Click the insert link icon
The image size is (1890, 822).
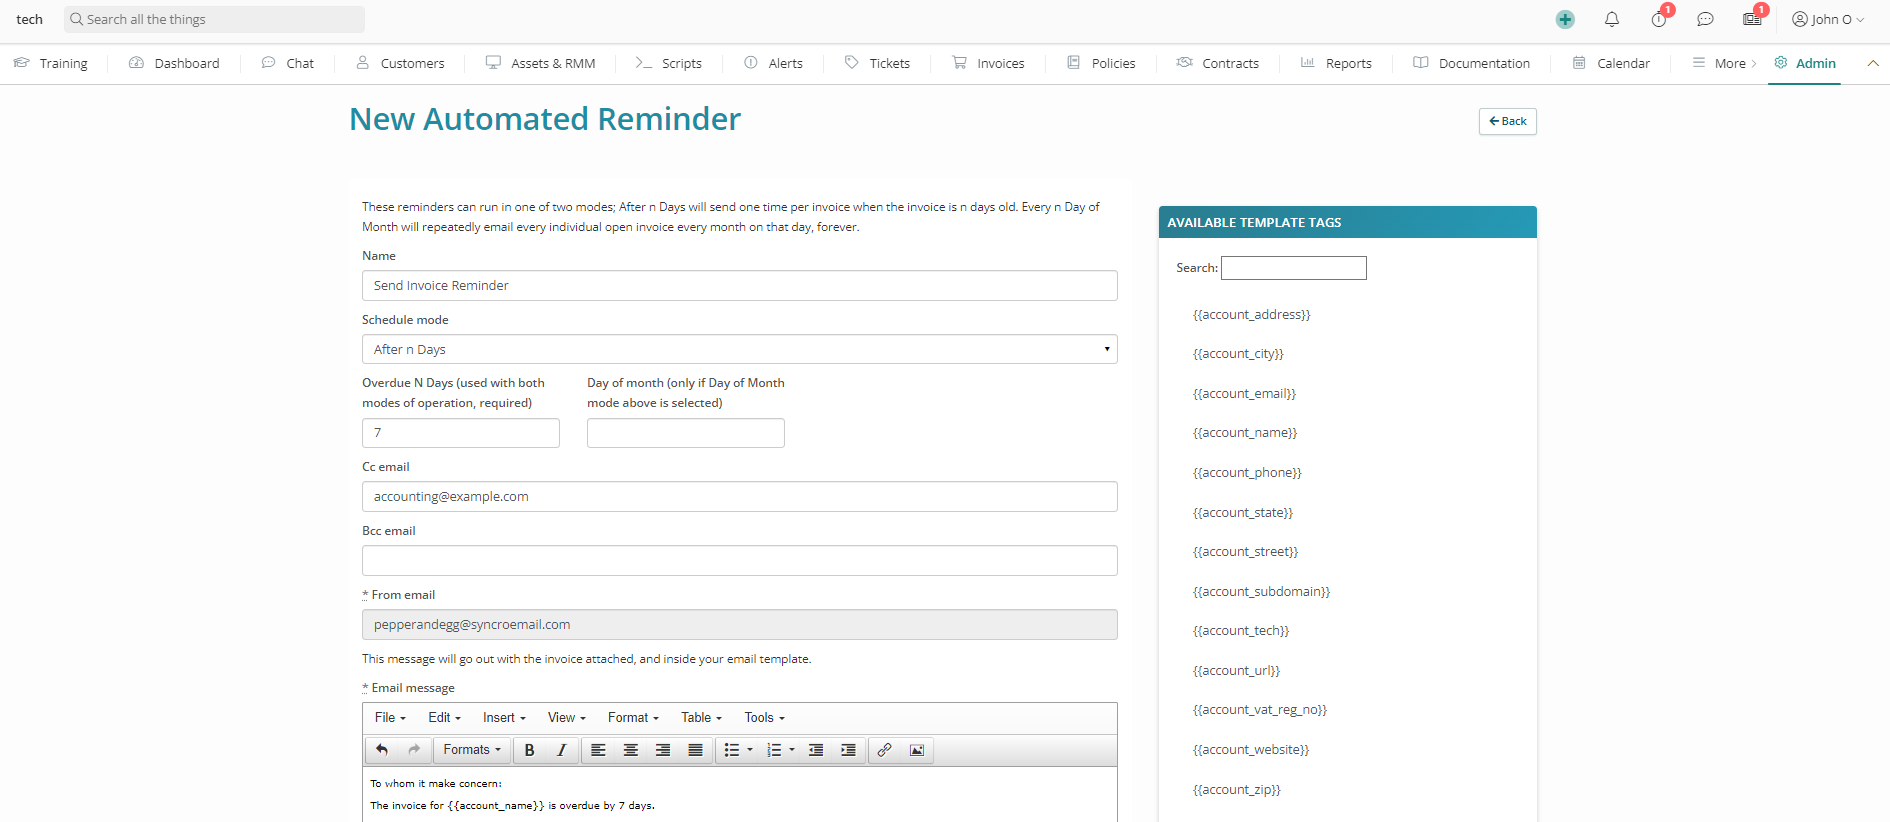884,750
